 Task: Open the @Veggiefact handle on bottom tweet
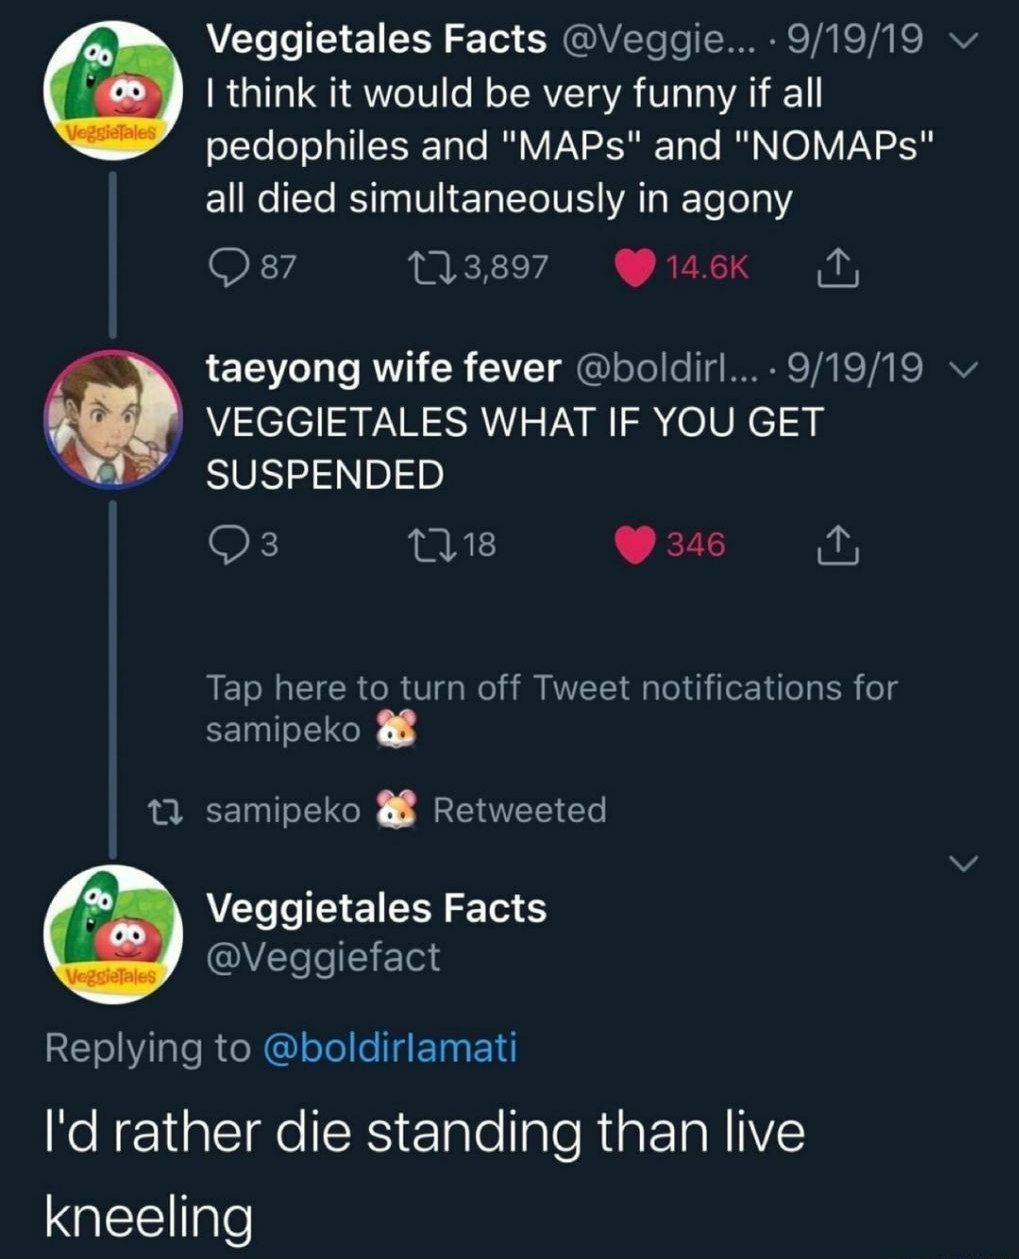coord(322,957)
